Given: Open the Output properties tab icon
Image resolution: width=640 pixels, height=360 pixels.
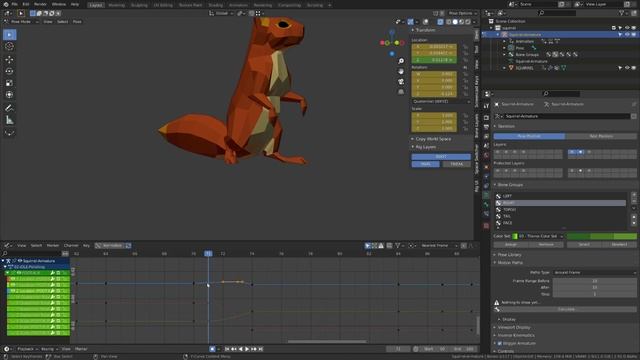Looking at the screenshot, I should [x=486, y=127].
